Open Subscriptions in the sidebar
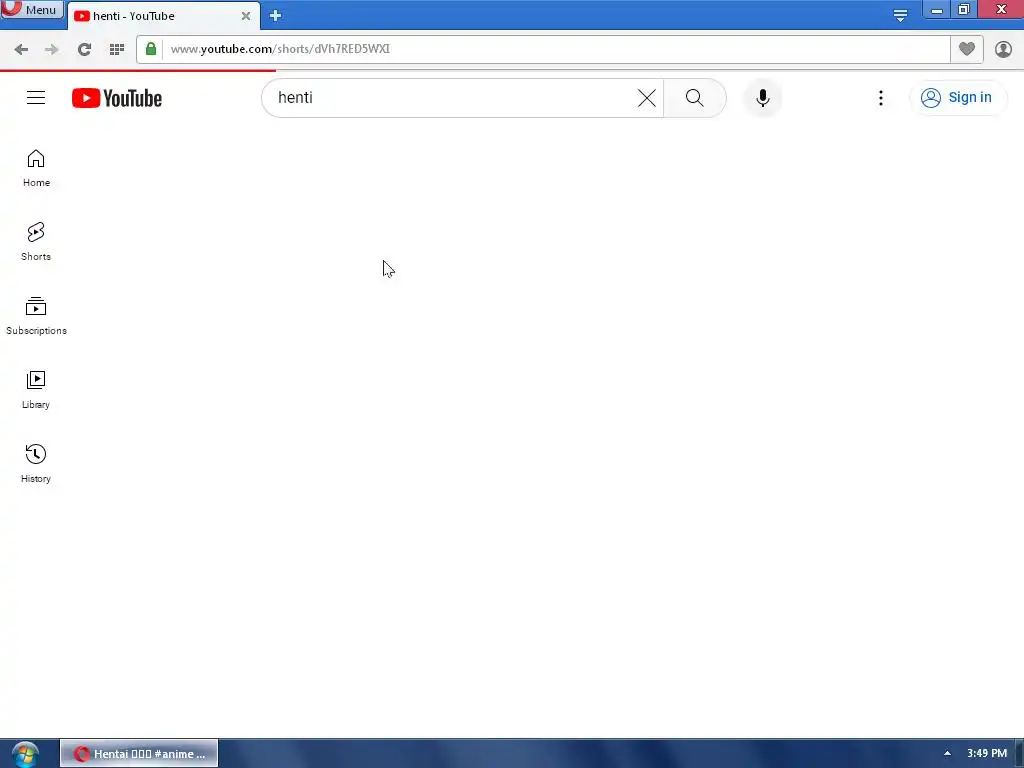1024x768 pixels. 36,315
